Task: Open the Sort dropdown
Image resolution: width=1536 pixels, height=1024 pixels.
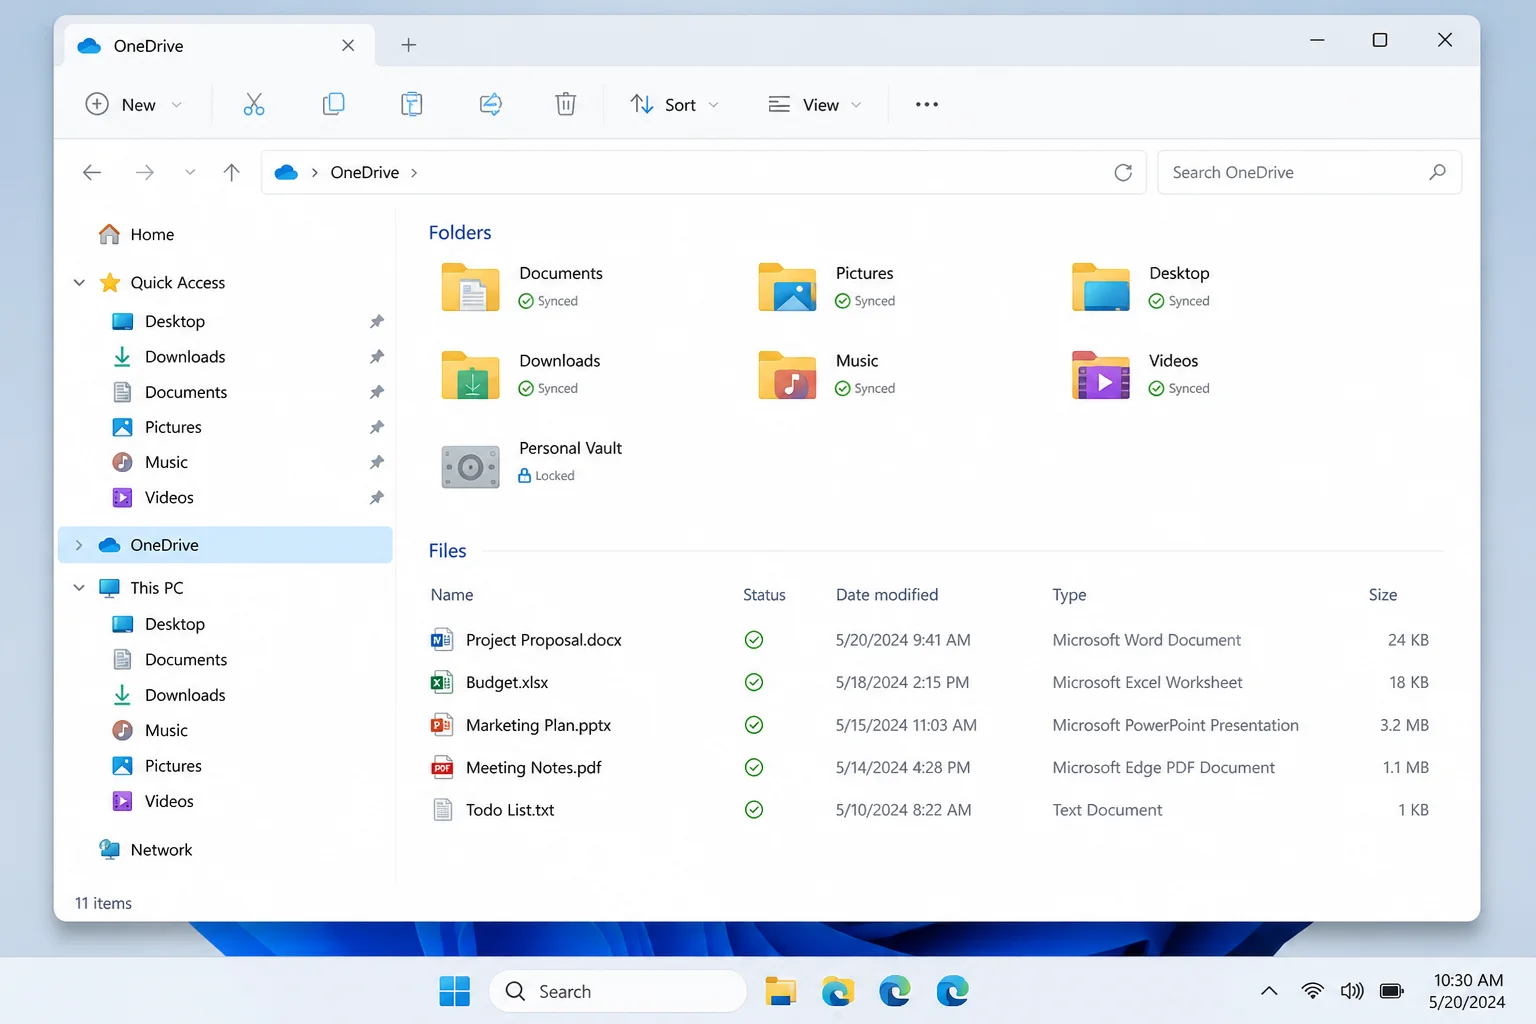Action: (675, 104)
